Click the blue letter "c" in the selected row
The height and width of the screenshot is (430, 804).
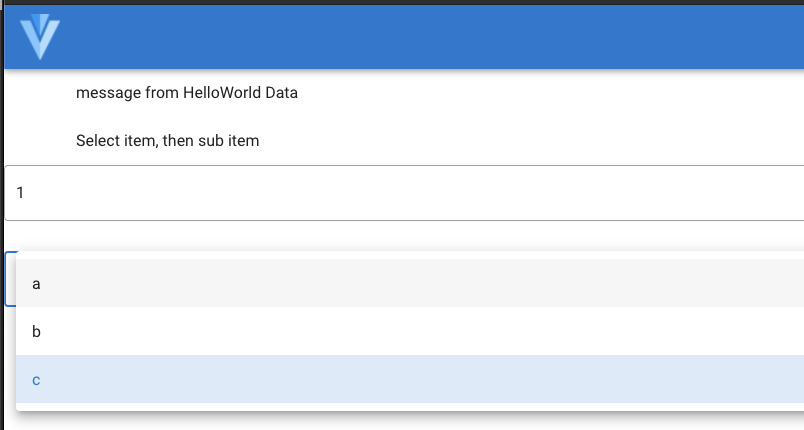click(x=36, y=380)
